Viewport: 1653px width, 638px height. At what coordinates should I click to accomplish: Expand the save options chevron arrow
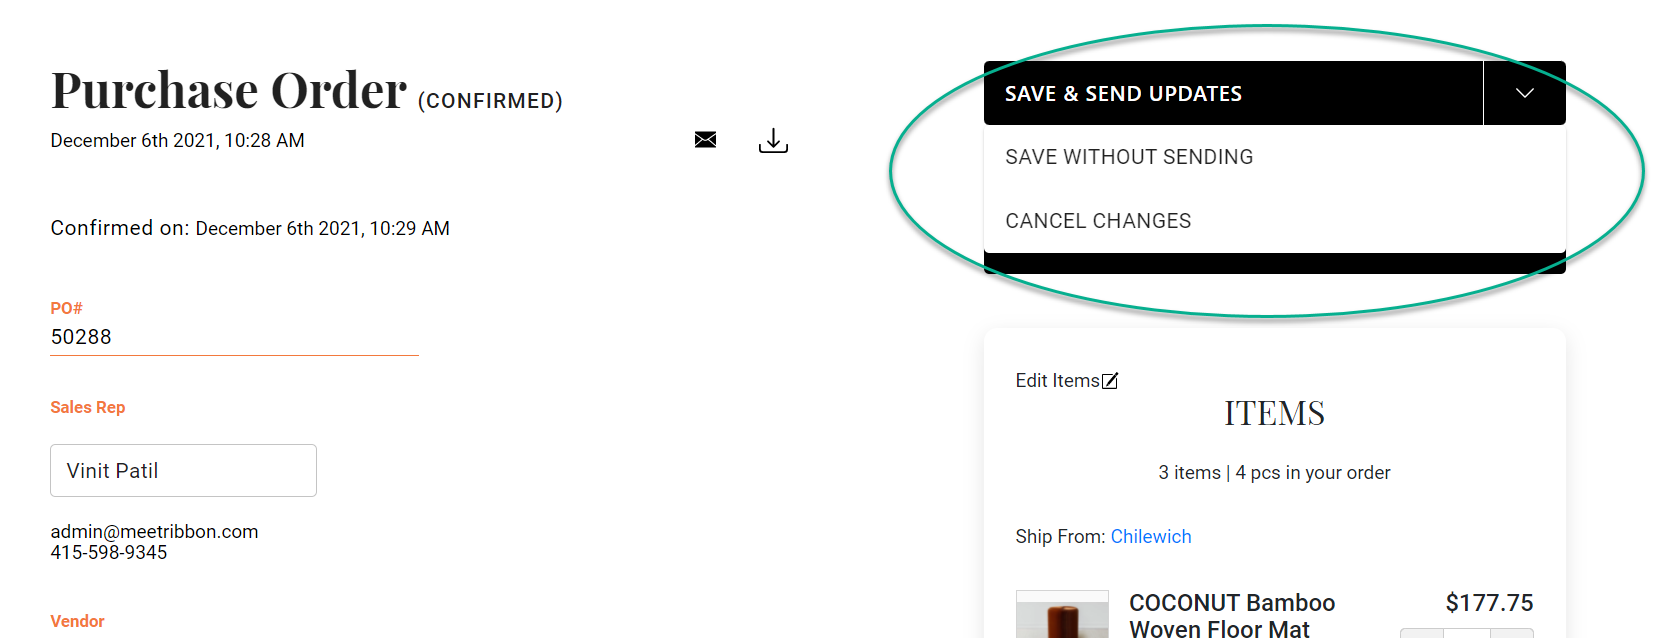(1524, 93)
